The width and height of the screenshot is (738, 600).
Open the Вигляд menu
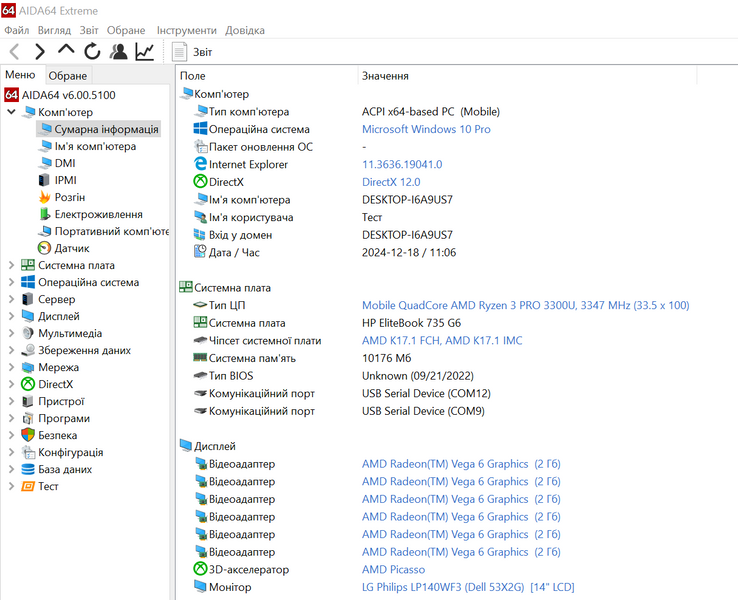coord(54,30)
